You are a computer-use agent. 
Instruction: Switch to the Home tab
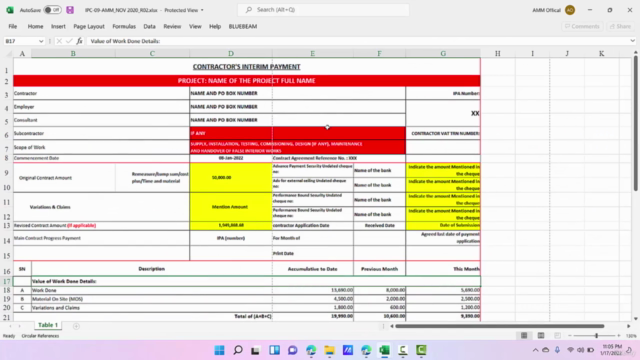[36, 26]
